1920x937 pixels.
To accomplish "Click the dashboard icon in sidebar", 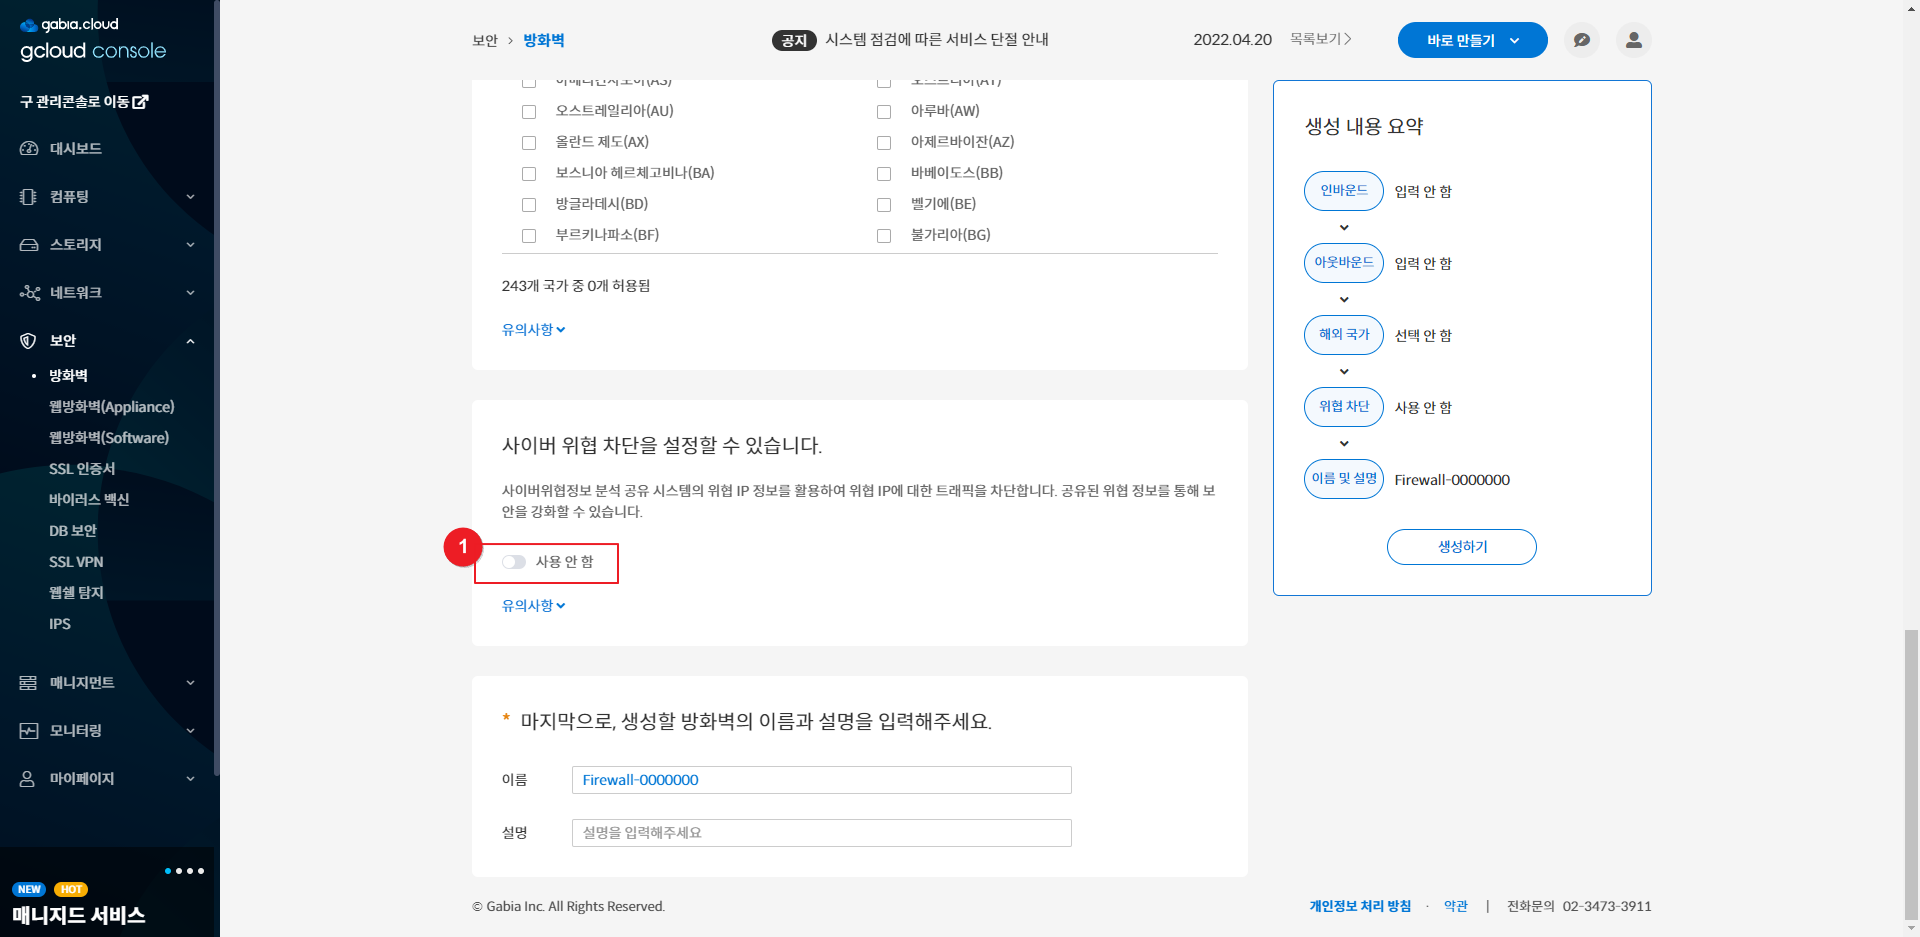I will point(29,148).
